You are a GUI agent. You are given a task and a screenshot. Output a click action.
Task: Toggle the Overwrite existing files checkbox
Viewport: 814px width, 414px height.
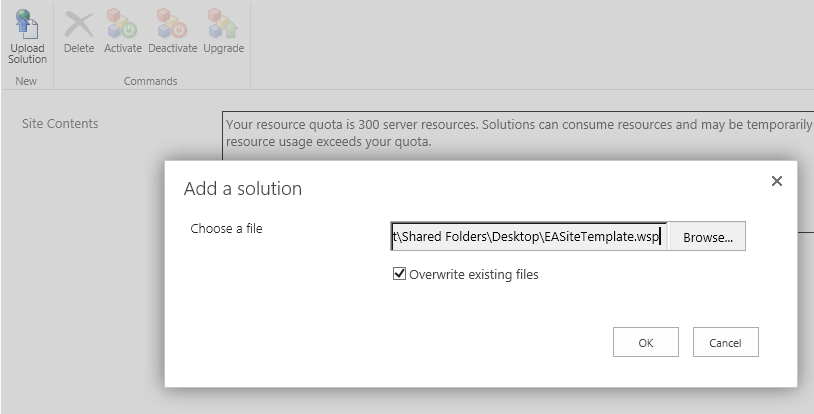[x=400, y=274]
